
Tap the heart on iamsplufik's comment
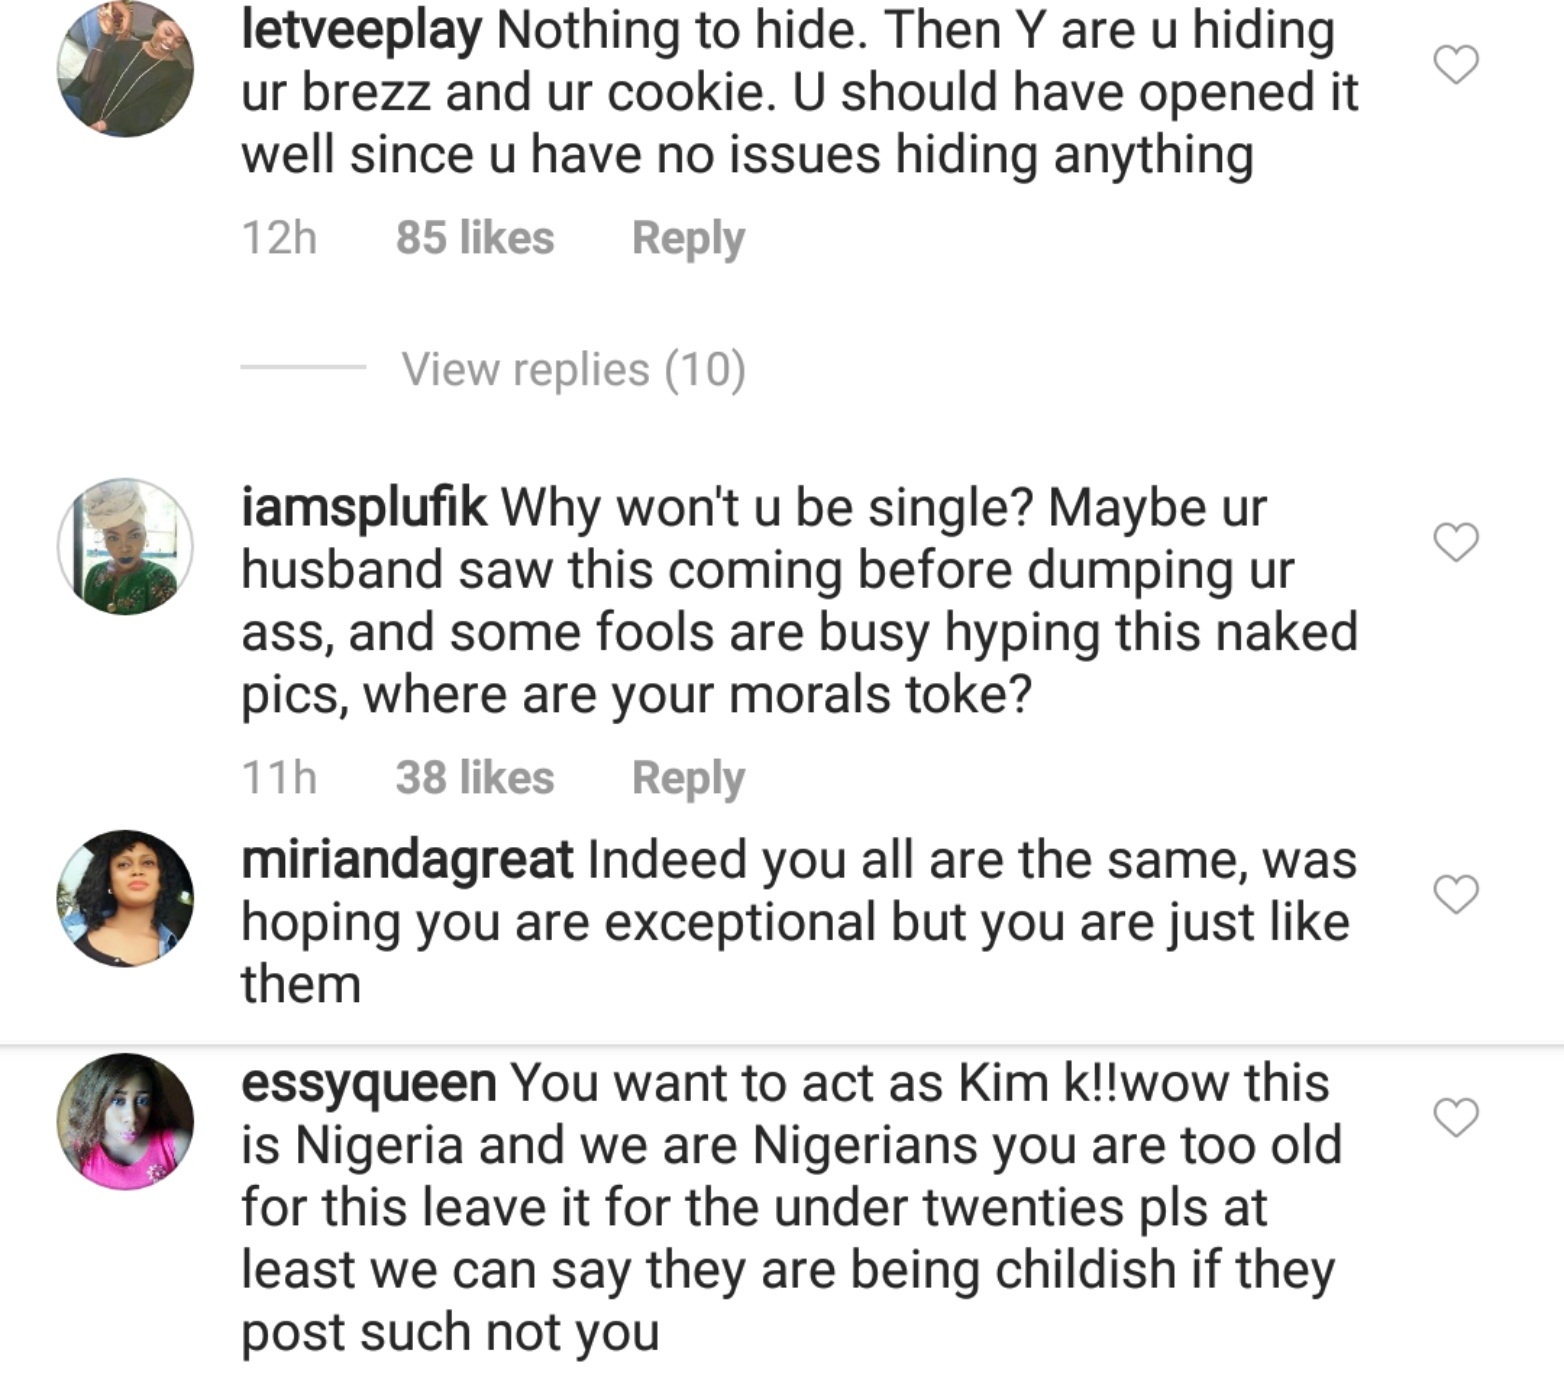[x=1455, y=542]
